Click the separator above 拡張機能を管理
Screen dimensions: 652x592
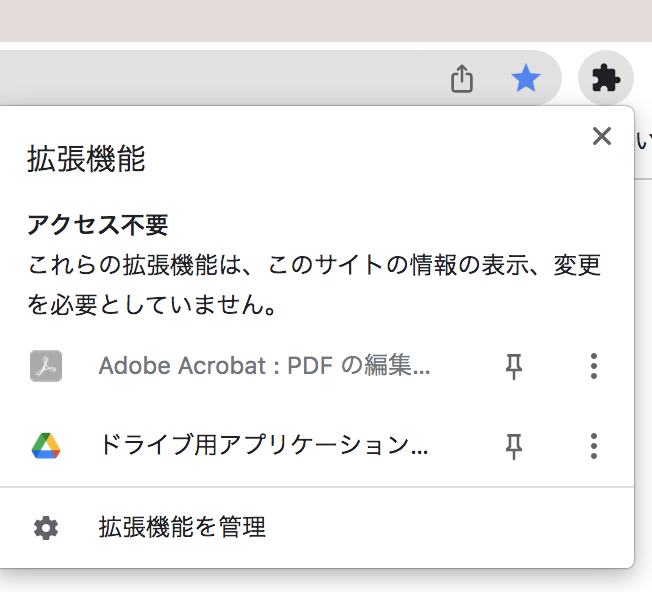click(x=316, y=487)
